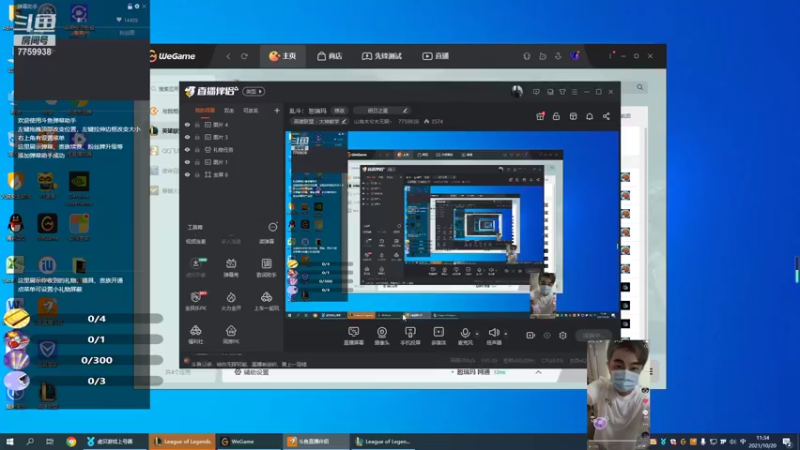
Task: Edit the League category tag with the pencil
Action: (x=344, y=121)
